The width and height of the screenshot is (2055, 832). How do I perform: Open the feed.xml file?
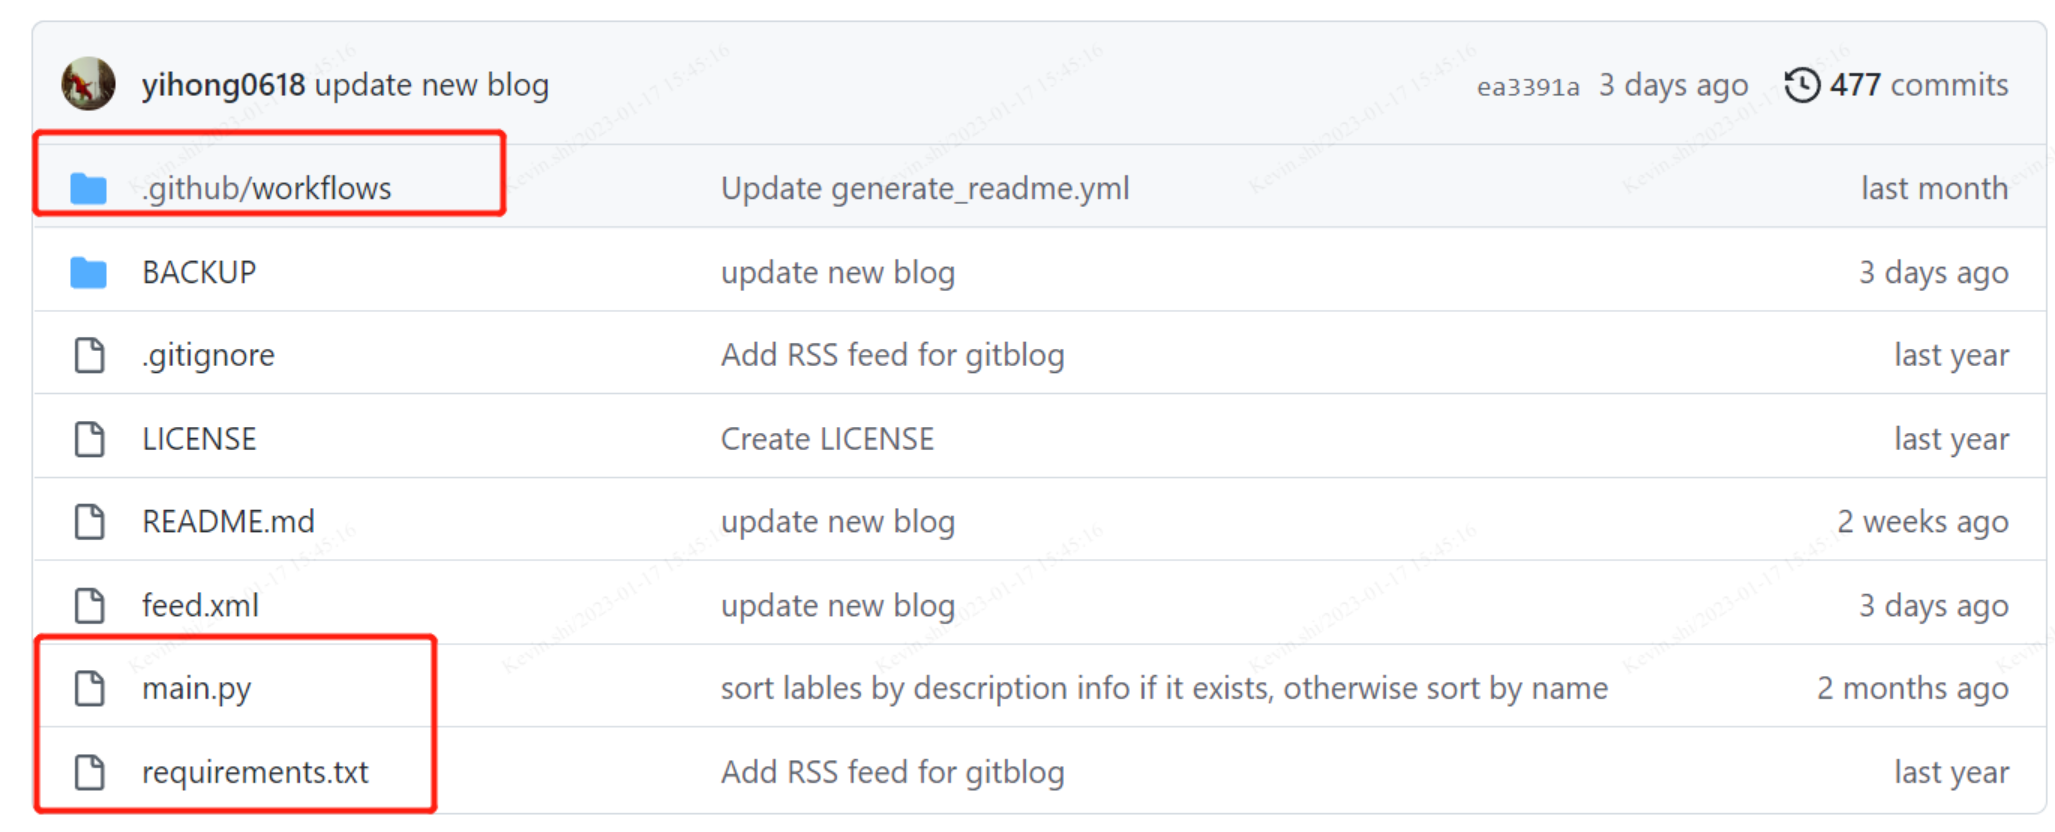tap(200, 604)
